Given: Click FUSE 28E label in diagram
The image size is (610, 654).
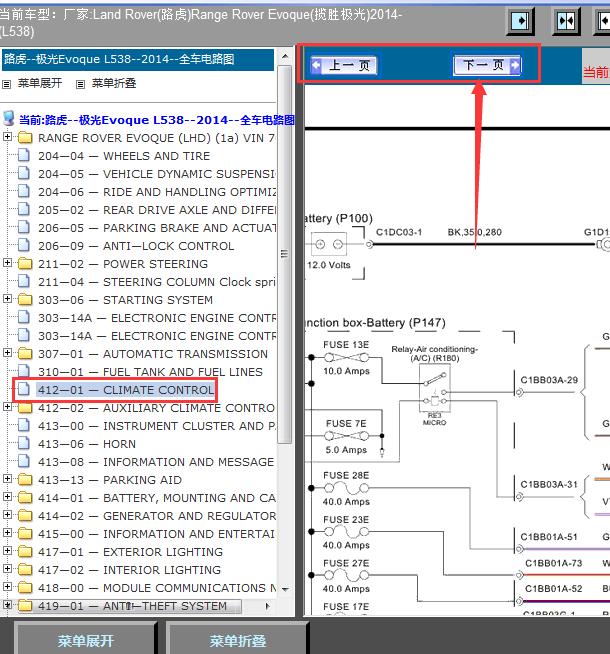Looking at the screenshot, I should tap(346, 475).
